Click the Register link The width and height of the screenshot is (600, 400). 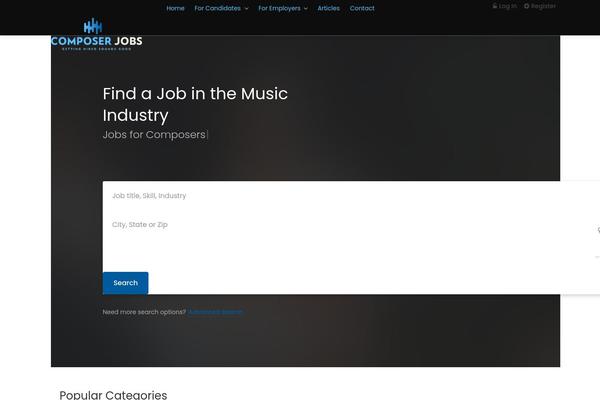click(540, 6)
